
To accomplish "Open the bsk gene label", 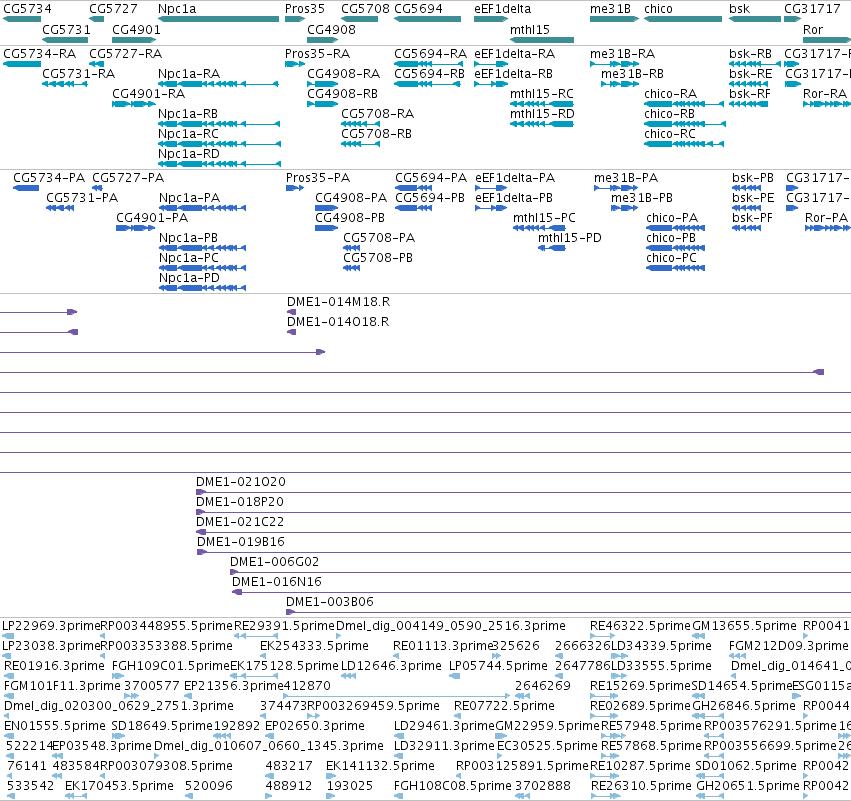I will point(739,9).
